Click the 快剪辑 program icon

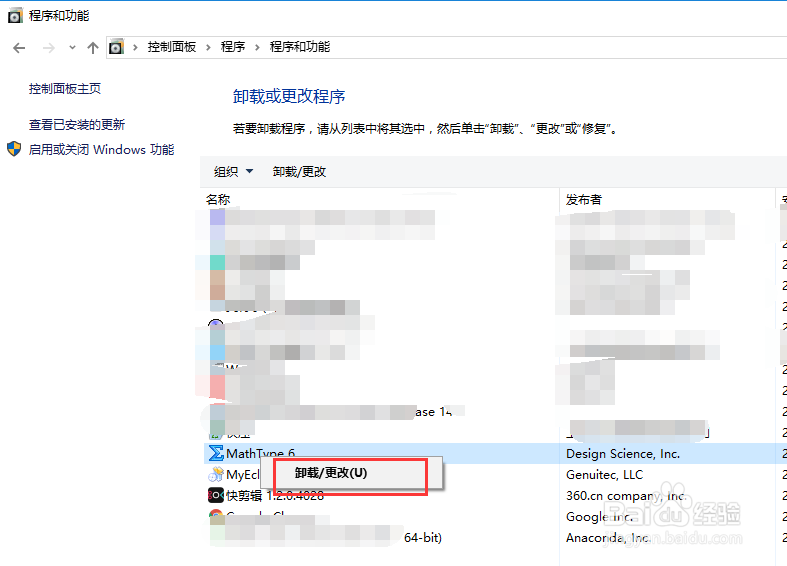216,495
